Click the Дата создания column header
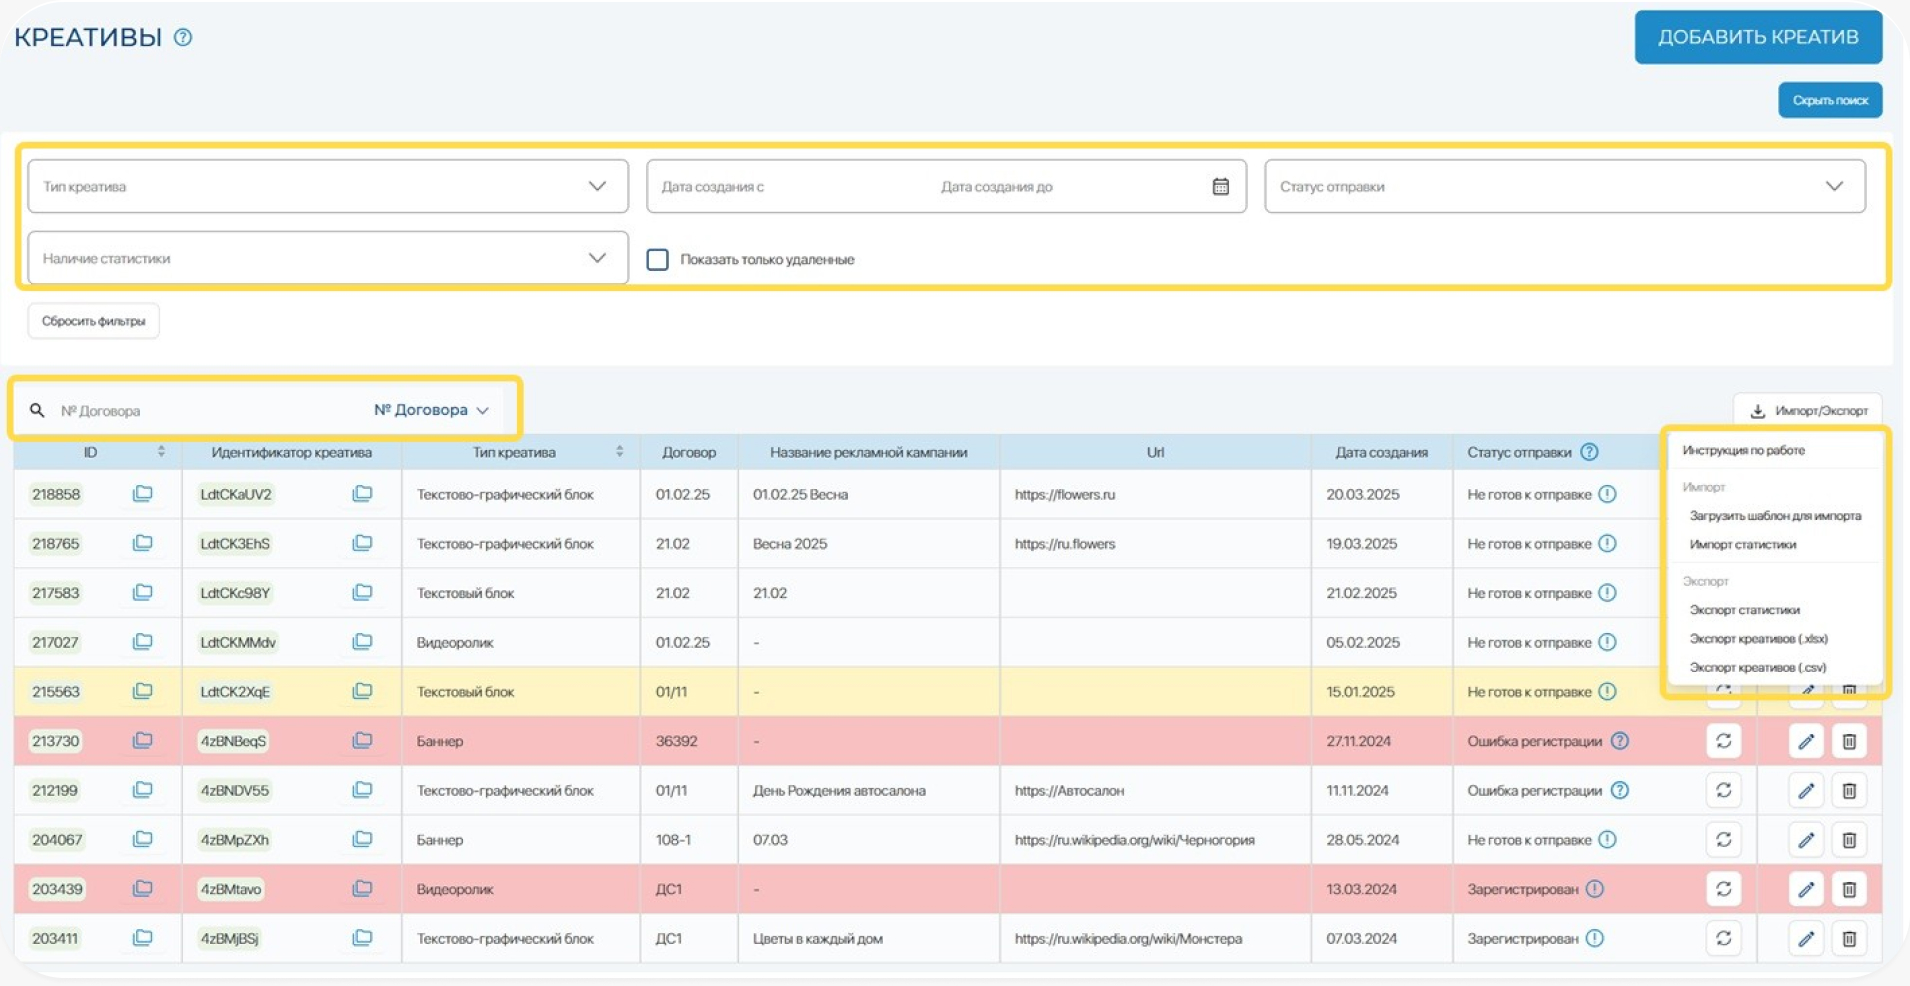This screenshot has height=986, width=1910. point(1381,452)
